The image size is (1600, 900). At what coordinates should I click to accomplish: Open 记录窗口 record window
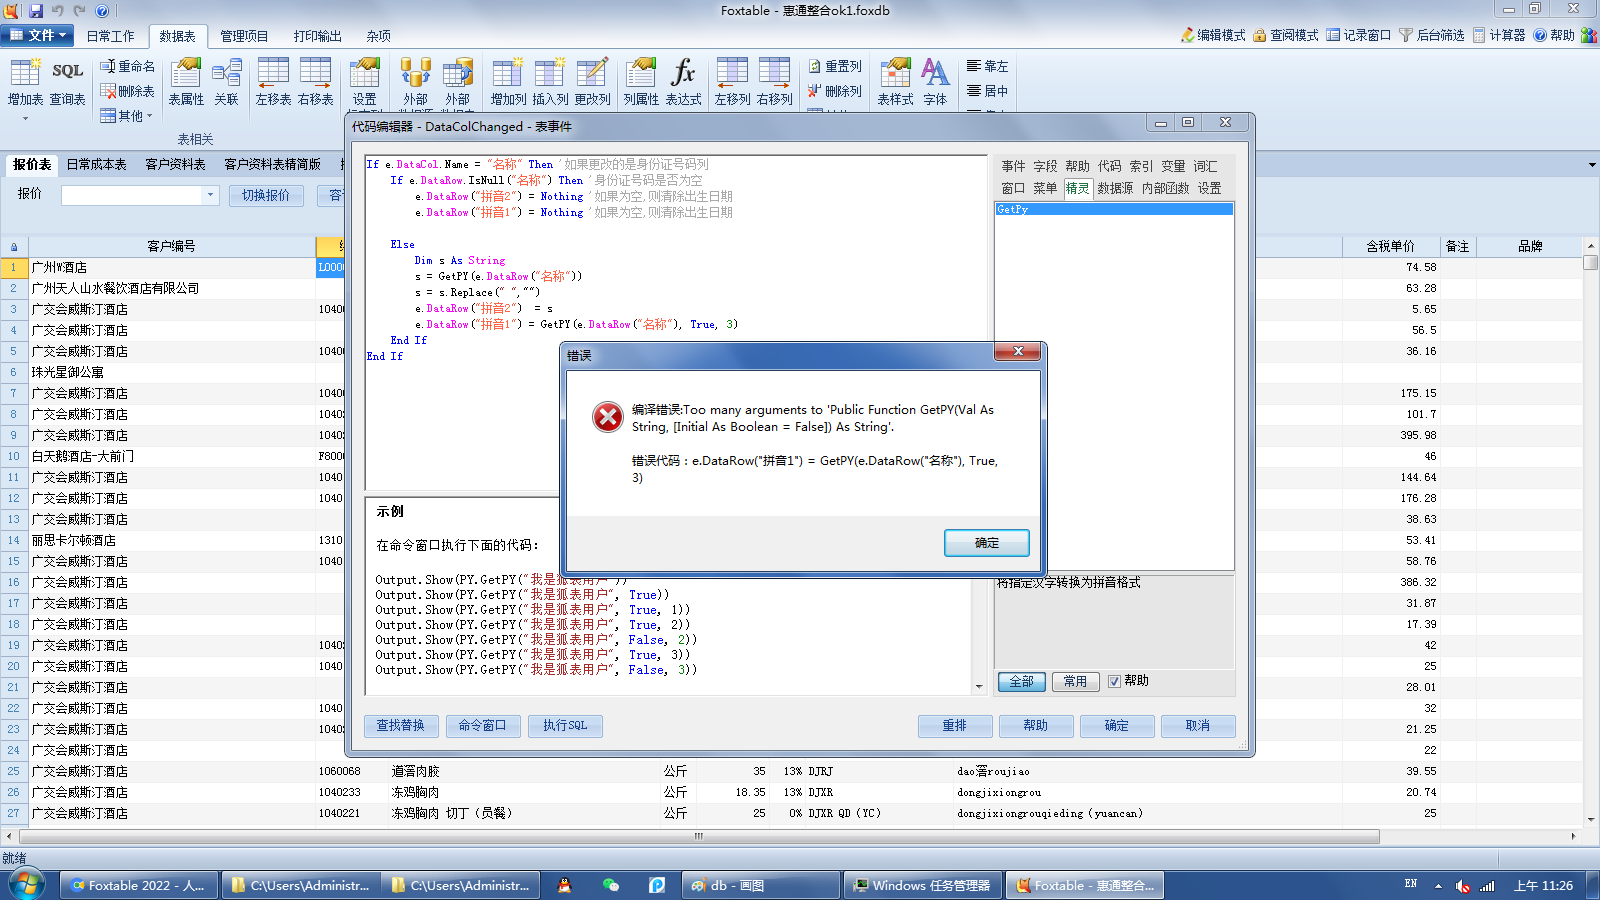point(1359,35)
